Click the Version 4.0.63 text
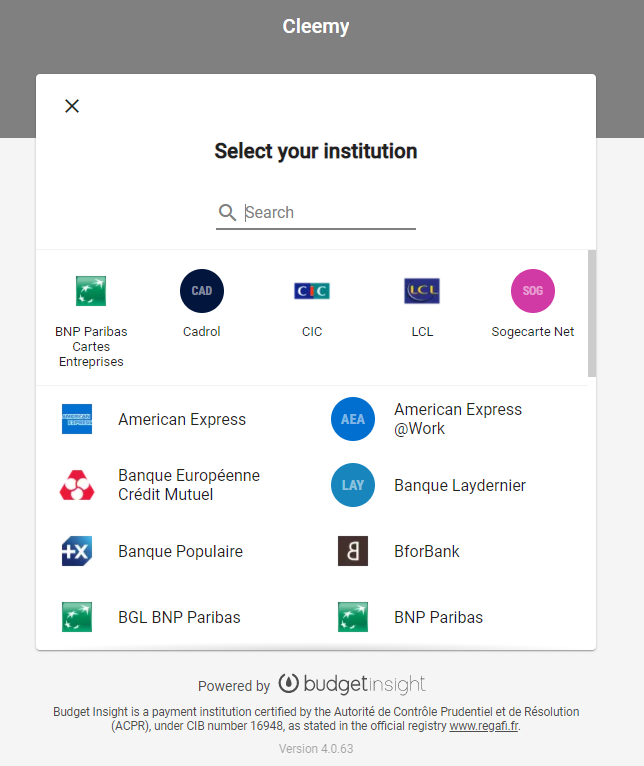Screen dimensions: 644x766 (316, 749)
